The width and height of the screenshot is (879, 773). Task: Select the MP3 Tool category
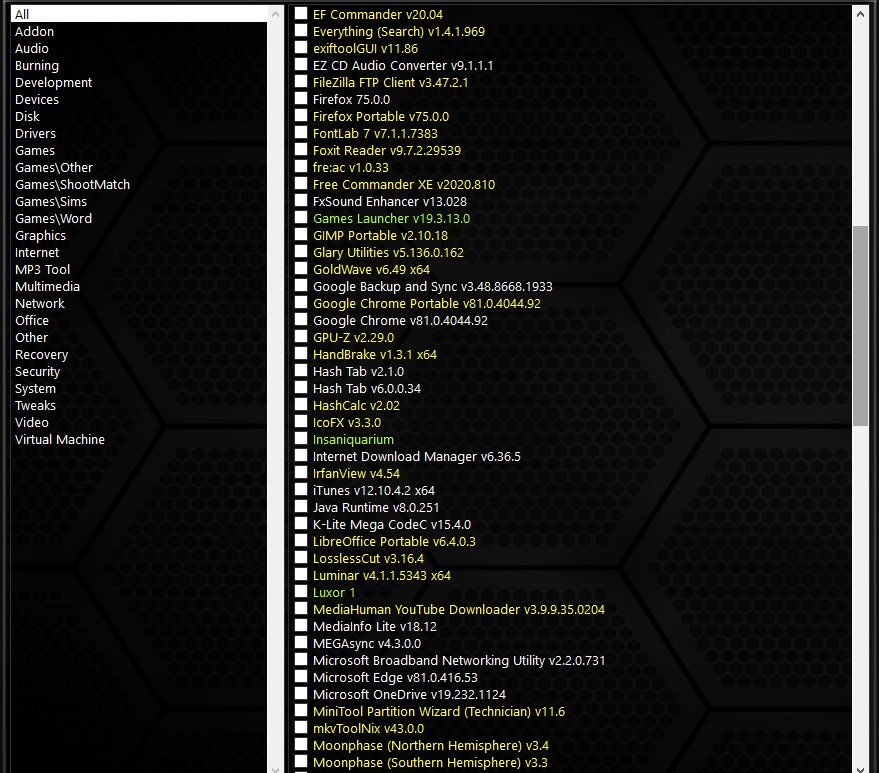(42, 269)
